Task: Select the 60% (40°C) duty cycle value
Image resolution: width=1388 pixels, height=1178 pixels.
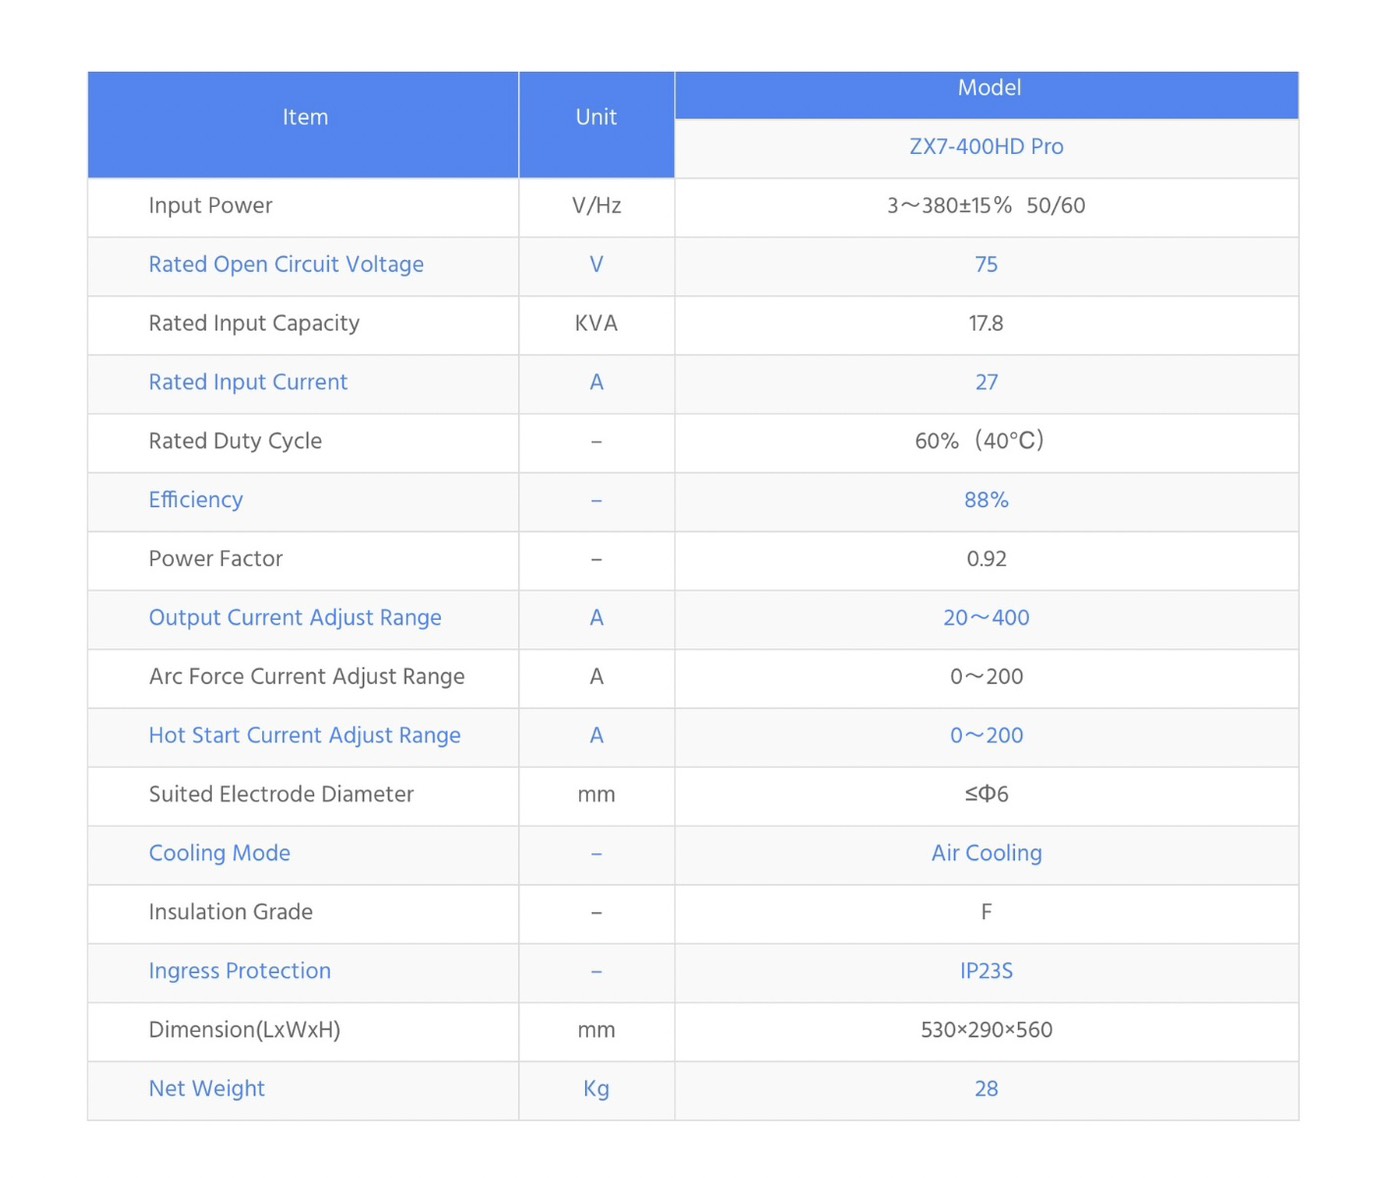Action: click(x=980, y=441)
